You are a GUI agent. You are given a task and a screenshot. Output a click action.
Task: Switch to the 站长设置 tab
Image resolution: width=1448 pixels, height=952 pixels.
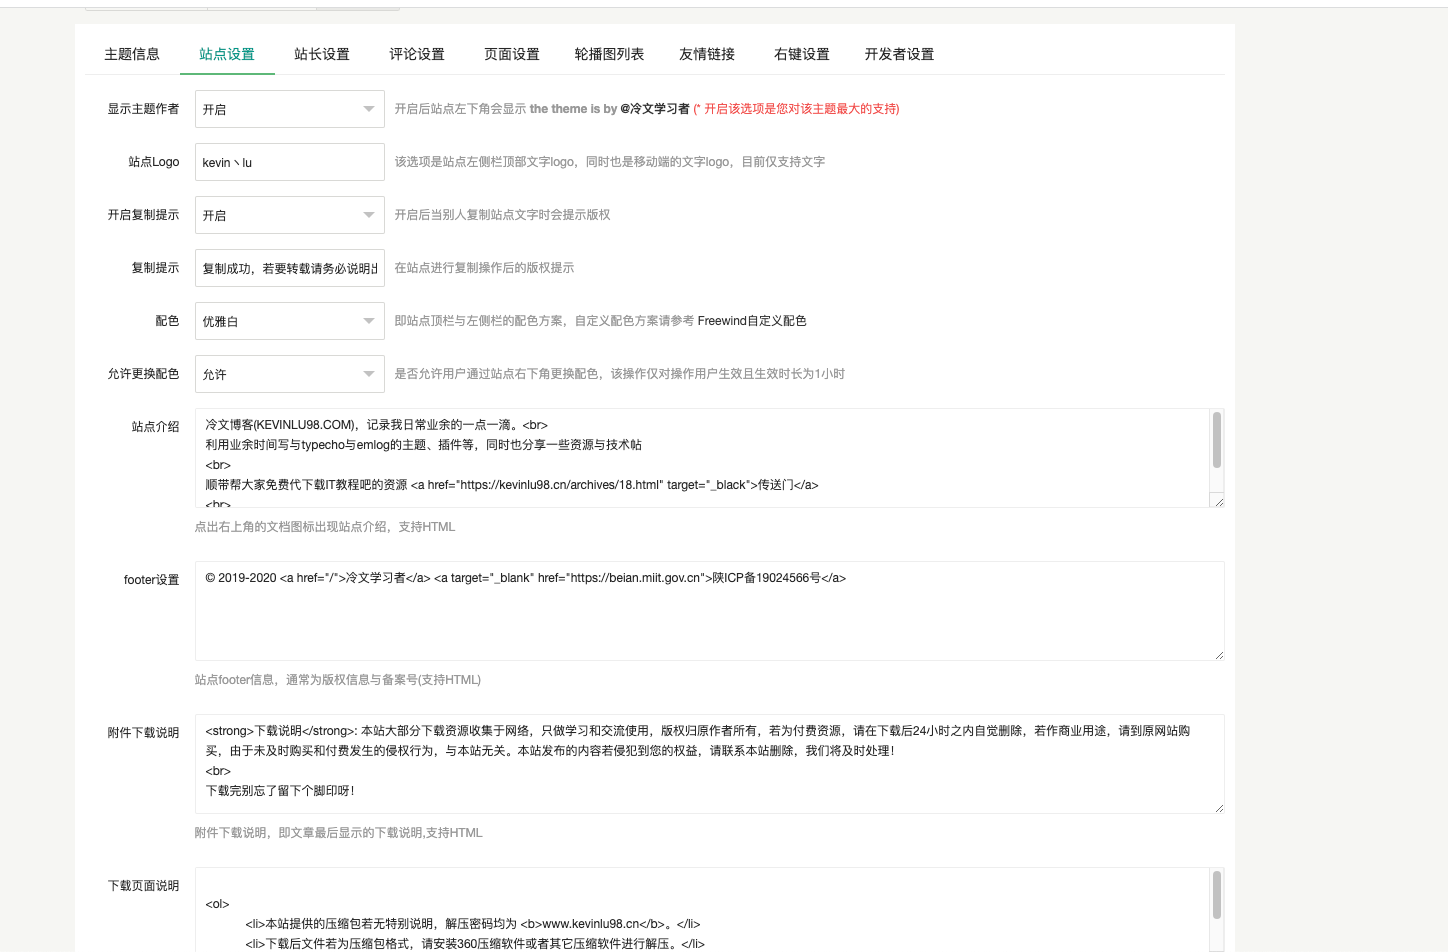pyautogui.click(x=322, y=54)
